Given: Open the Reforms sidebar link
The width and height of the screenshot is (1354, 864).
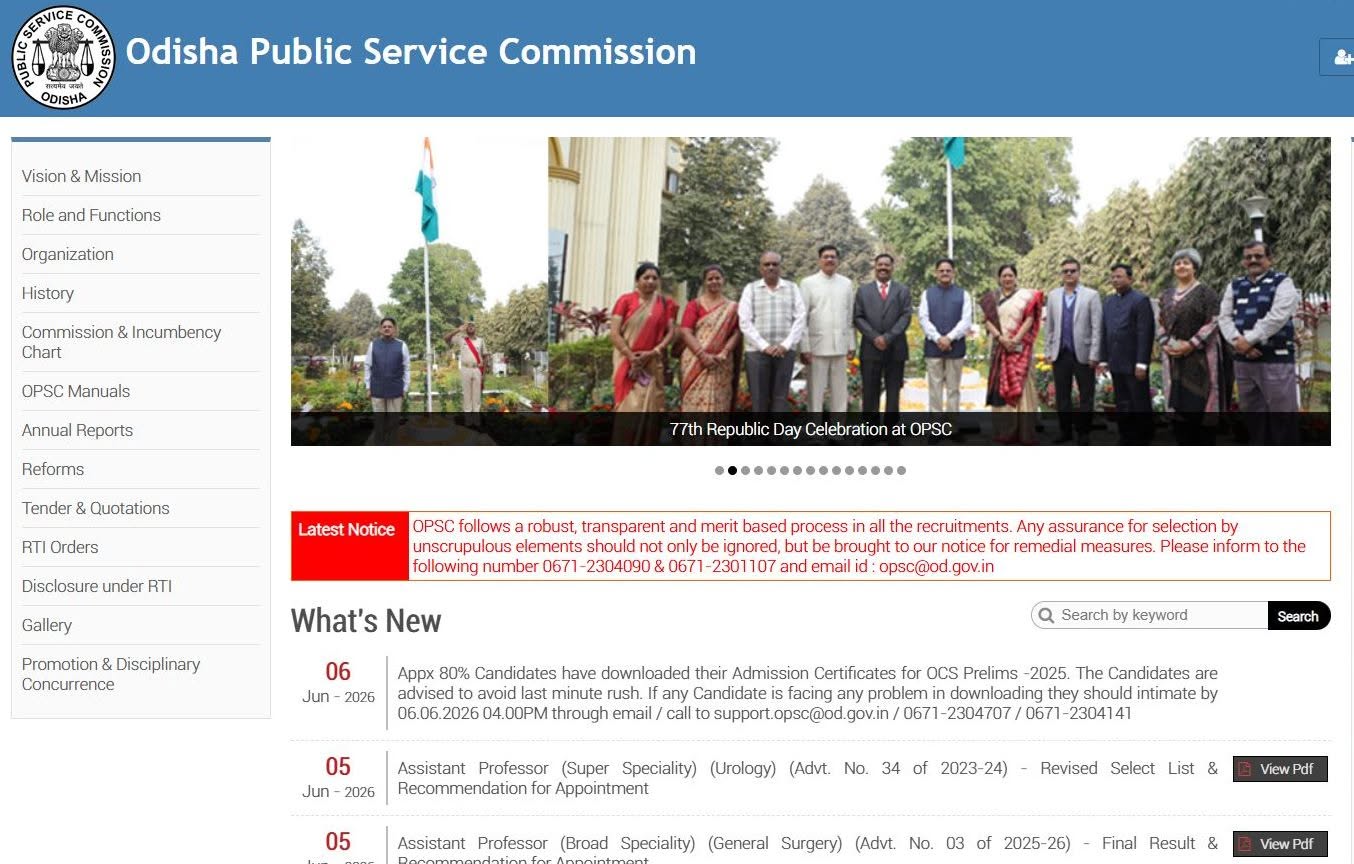Looking at the screenshot, I should point(53,469).
